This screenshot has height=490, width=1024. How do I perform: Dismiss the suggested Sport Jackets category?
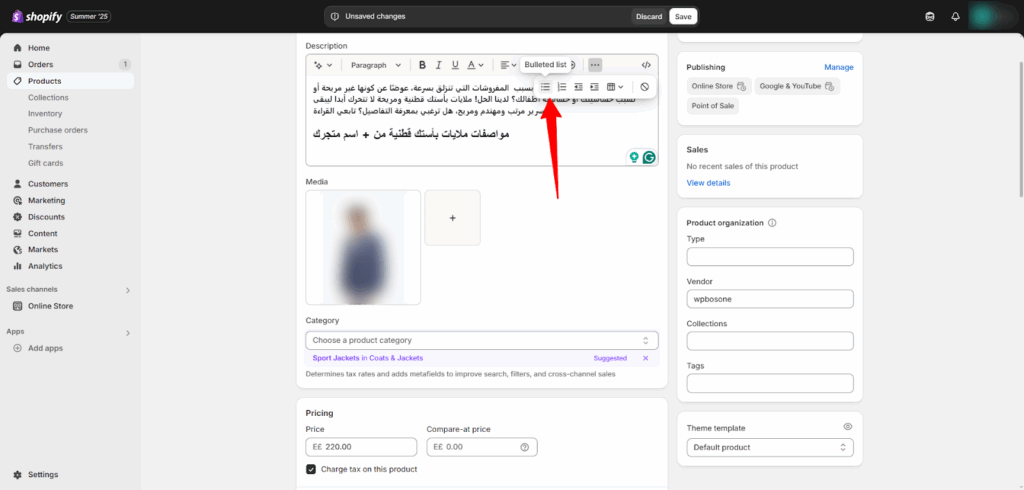[x=645, y=358]
